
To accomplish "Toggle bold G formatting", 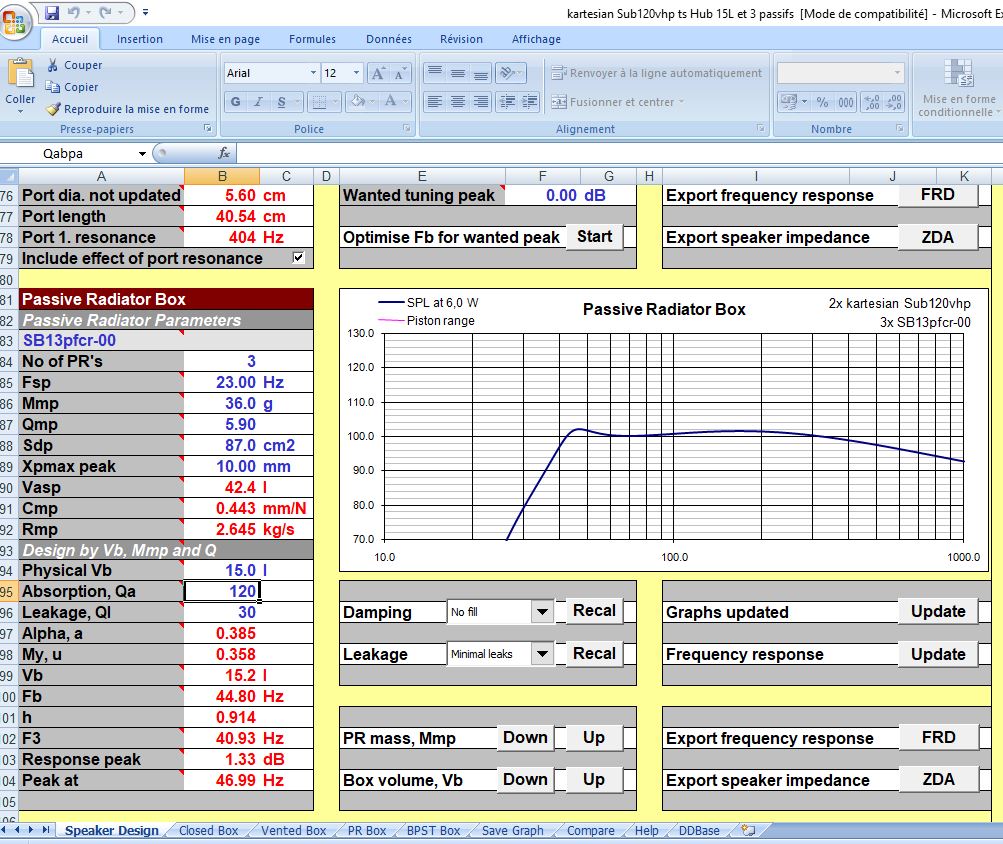I will pyautogui.click(x=235, y=101).
